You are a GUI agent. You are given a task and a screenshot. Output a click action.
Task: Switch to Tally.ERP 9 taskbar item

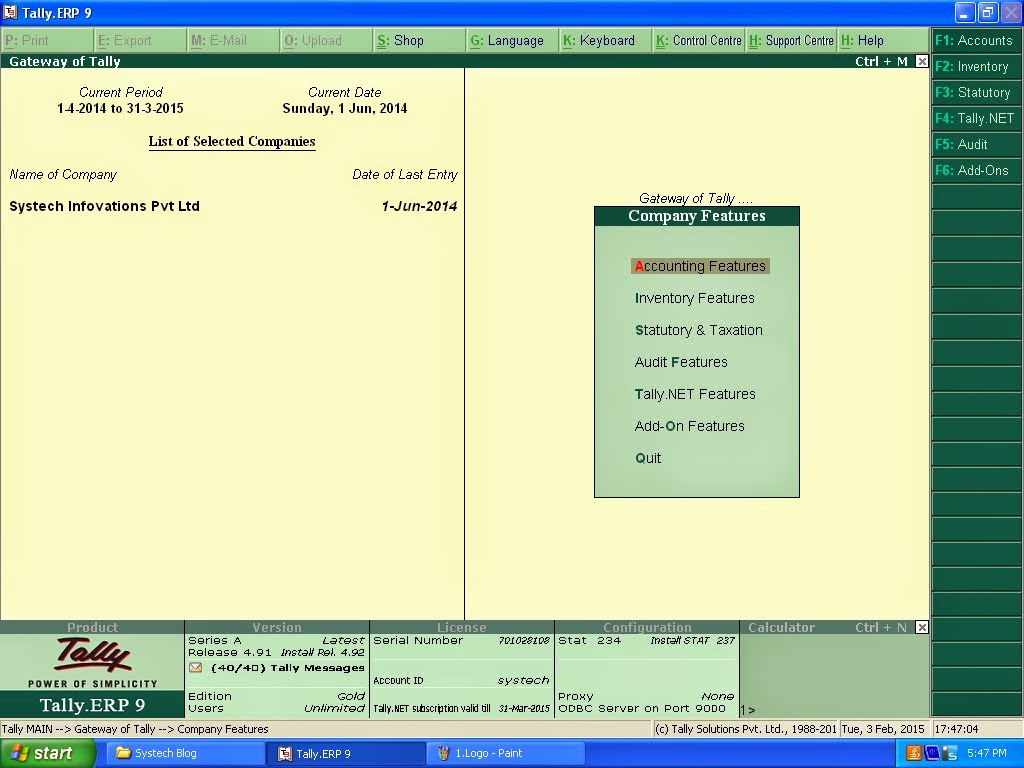(346, 754)
